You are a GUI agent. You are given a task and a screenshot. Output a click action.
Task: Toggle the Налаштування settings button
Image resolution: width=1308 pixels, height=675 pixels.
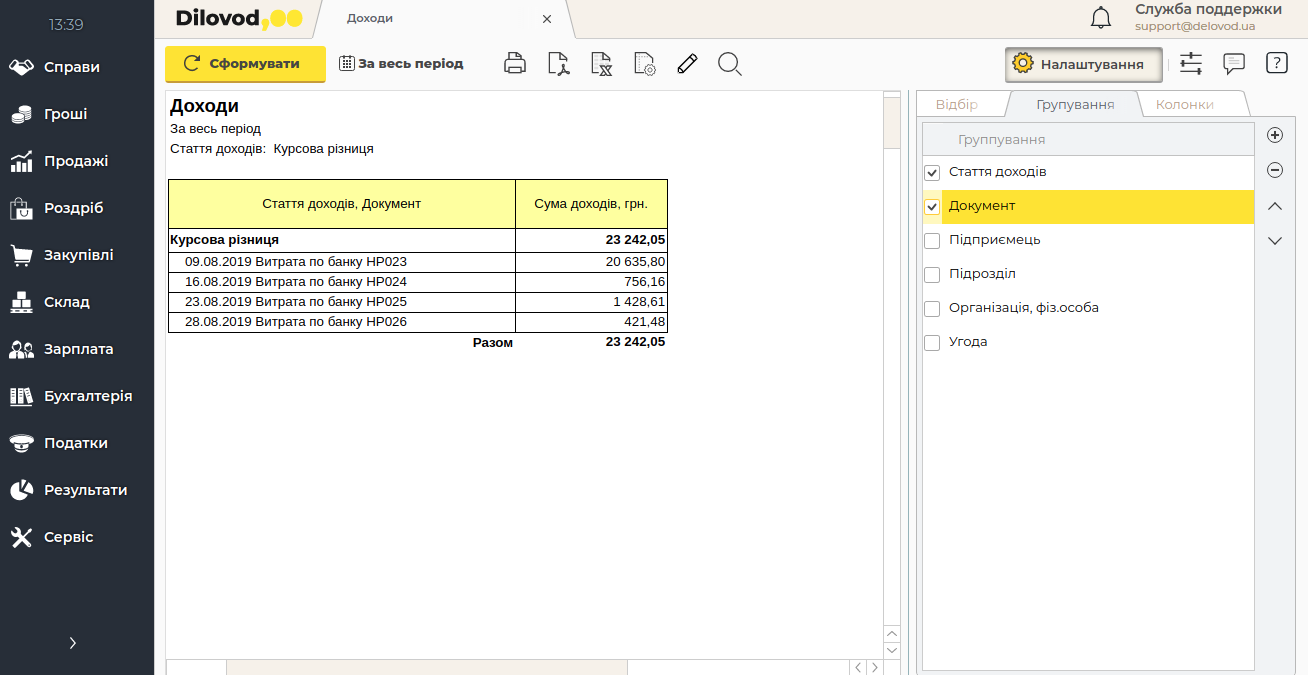pyautogui.click(x=1083, y=64)
